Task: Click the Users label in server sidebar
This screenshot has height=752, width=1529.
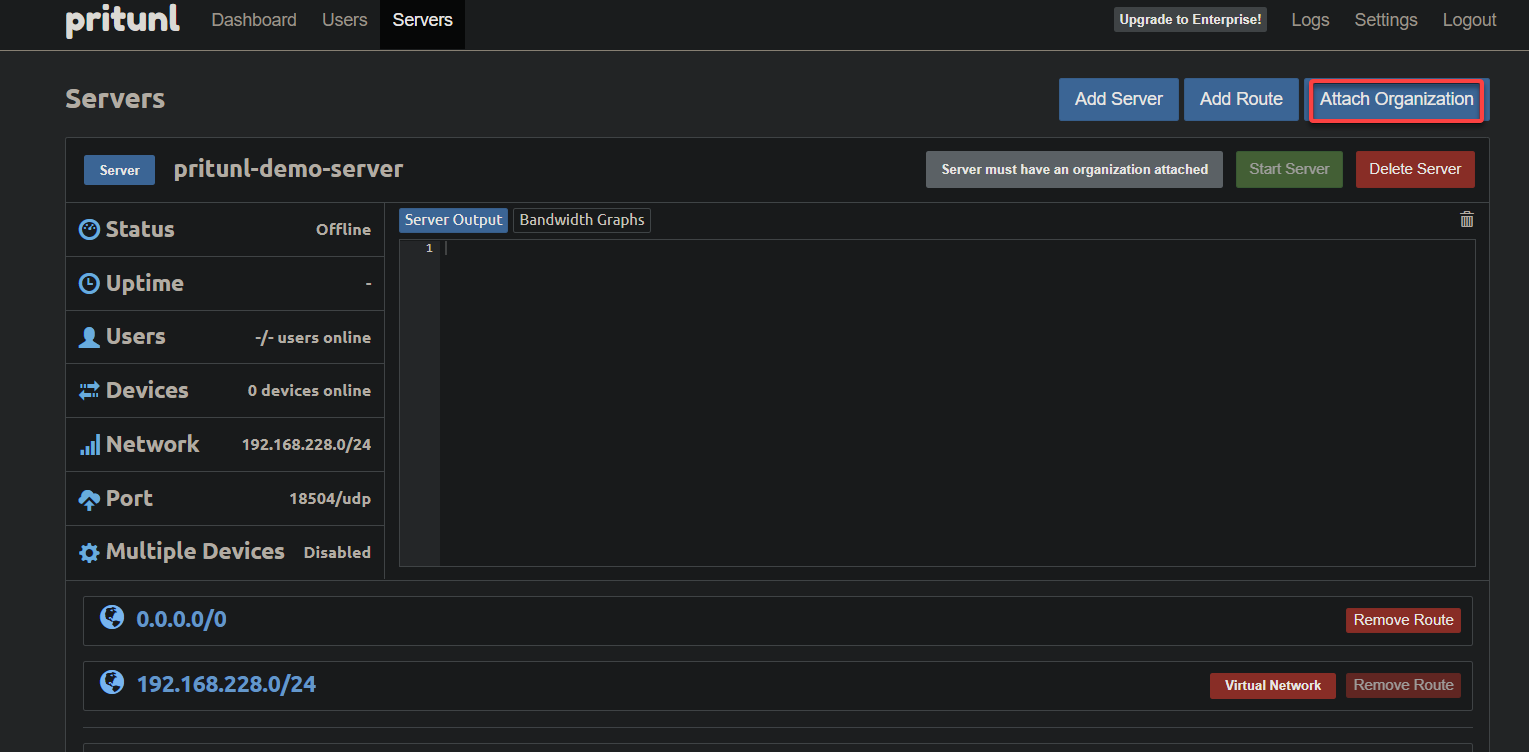Action: pos(136,336)
